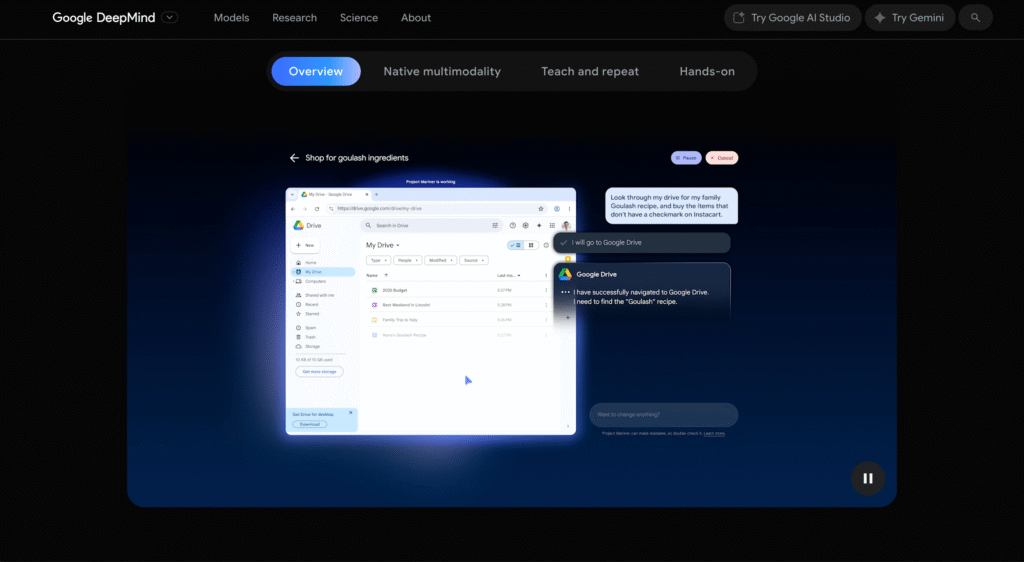Screen dimensions: 1024x562
Task: Switch to list layout toggle
Action: pos(515,245)
